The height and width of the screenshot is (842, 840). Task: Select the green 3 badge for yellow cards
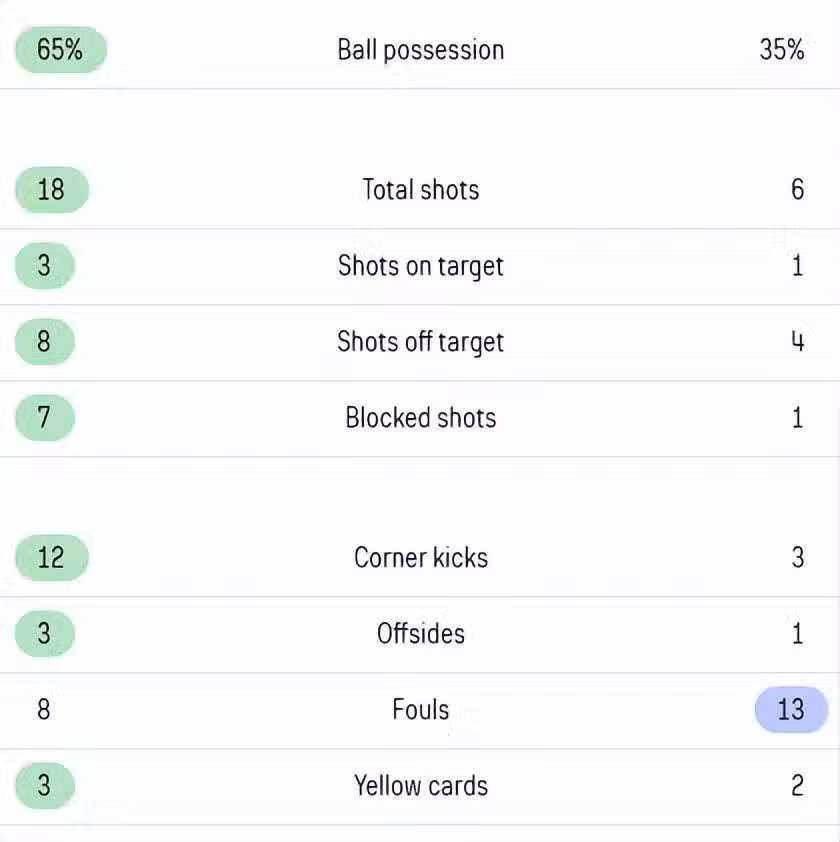[x=44, y=786]
